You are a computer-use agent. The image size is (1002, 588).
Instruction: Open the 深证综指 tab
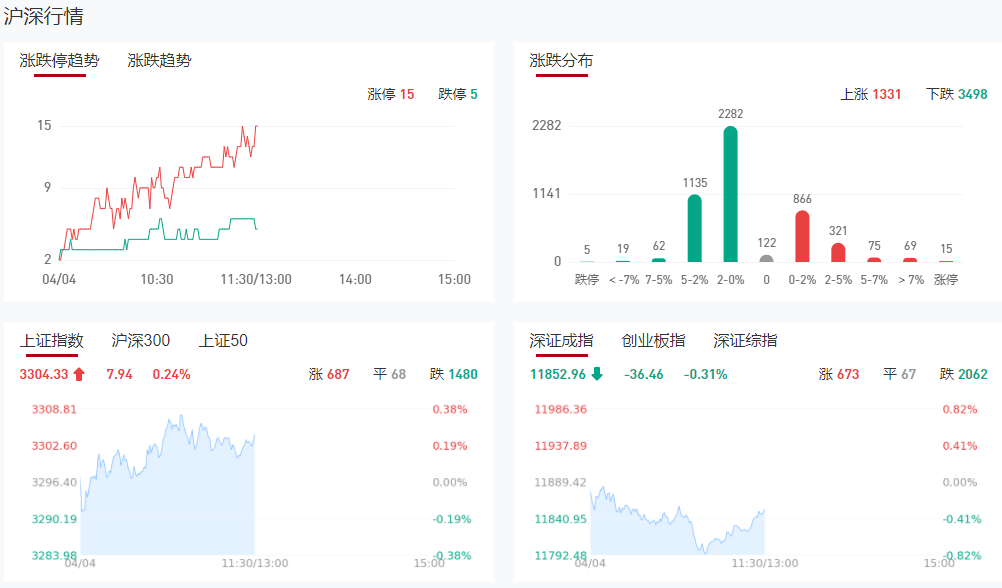[x=745, y=341]
